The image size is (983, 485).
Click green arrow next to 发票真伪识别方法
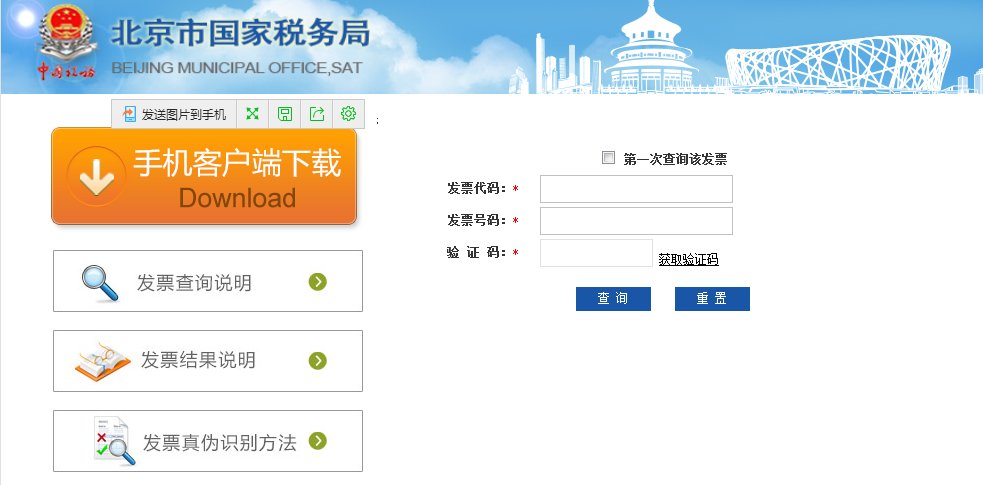coord(318,440)
